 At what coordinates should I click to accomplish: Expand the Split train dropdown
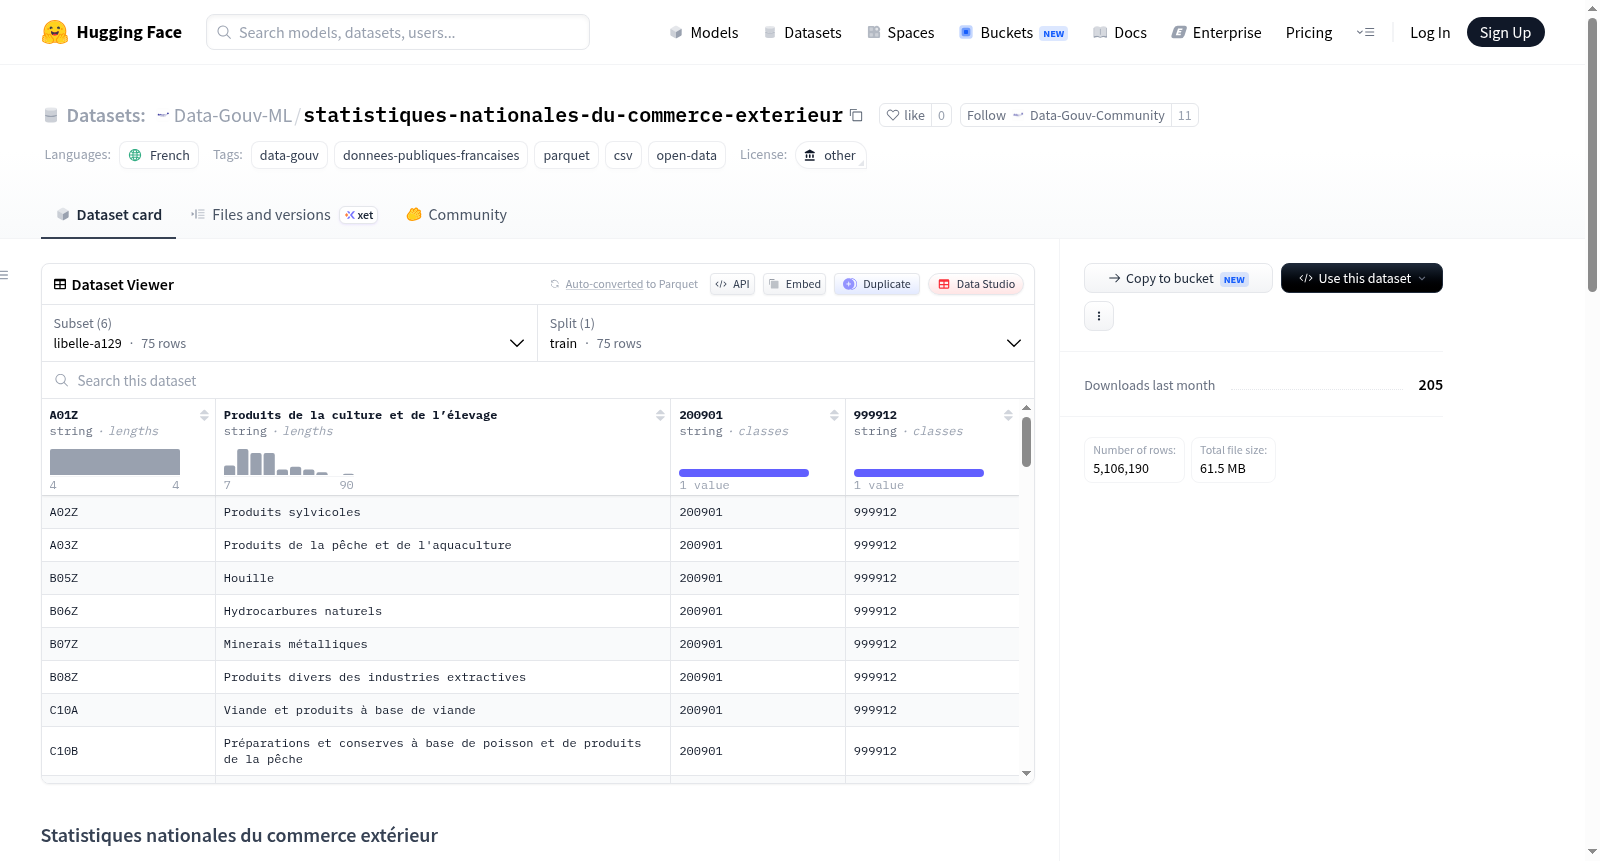tap(786, 333)
